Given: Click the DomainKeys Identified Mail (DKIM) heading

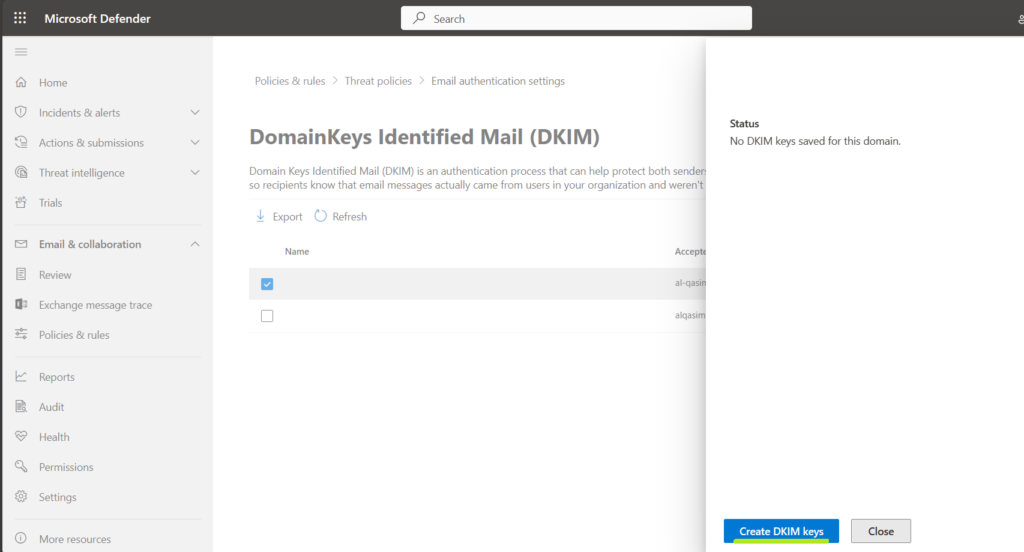Looking at the screenshot, I should click(x=424, y=137).
